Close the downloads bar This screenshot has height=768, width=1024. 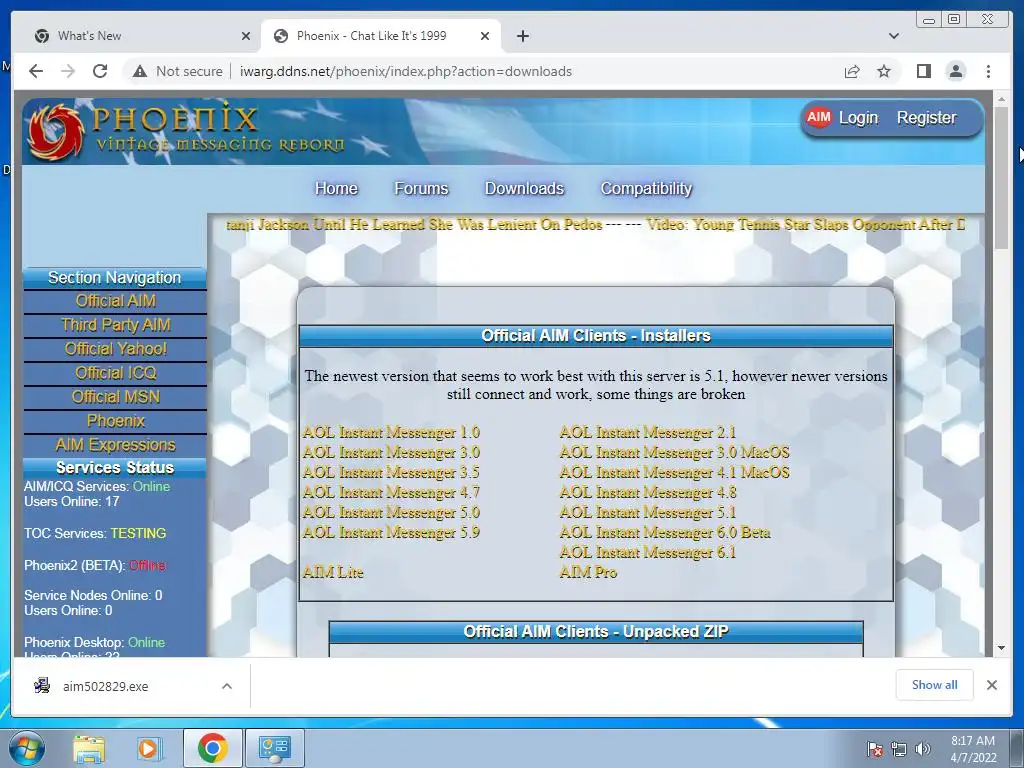[991, 685]
